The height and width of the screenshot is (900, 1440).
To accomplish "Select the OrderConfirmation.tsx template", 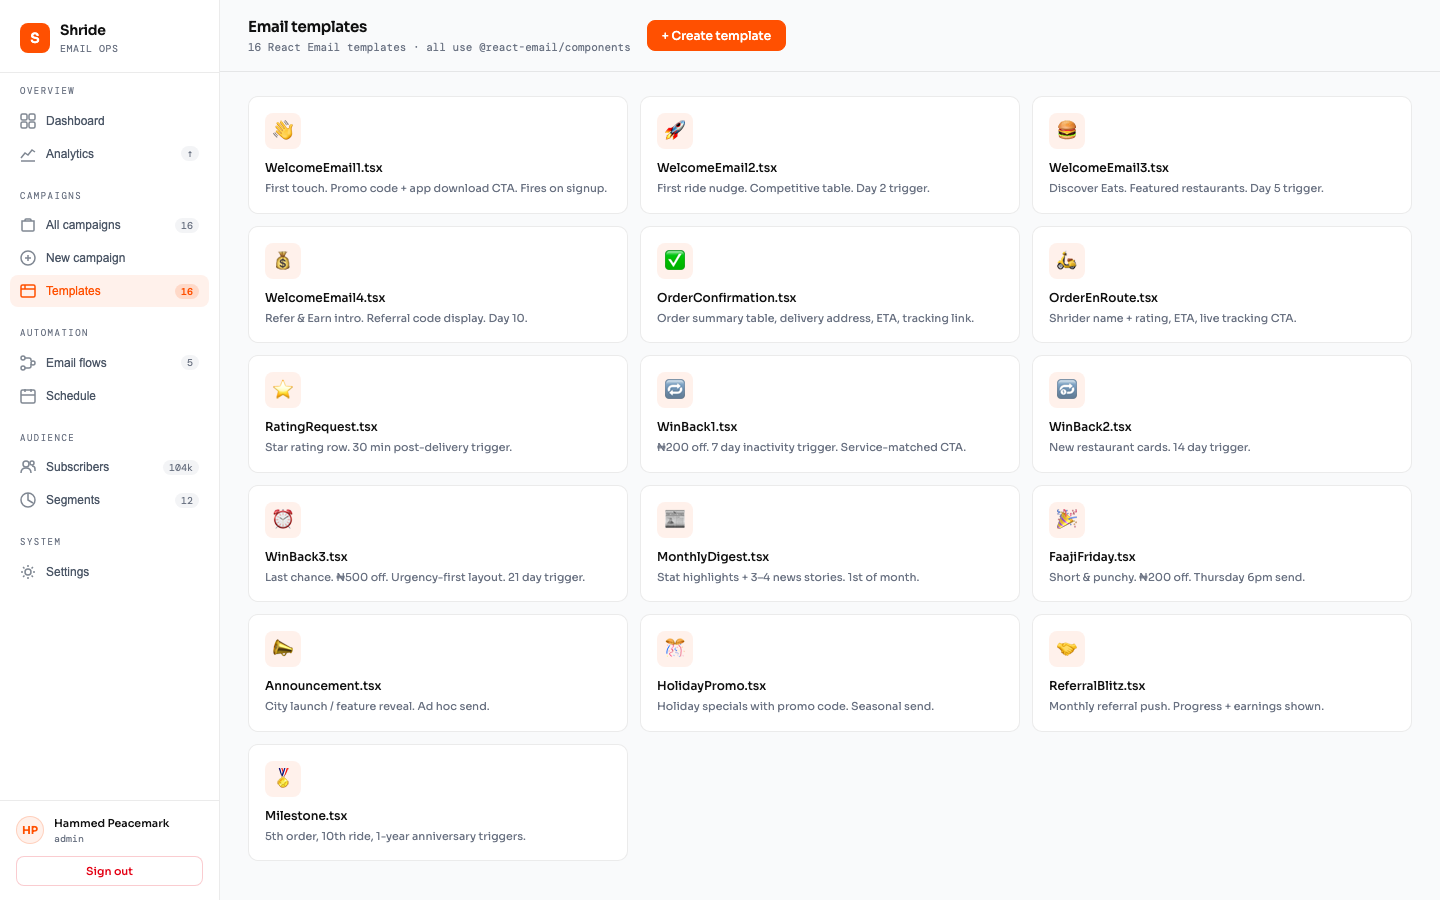I will point(829,284).
